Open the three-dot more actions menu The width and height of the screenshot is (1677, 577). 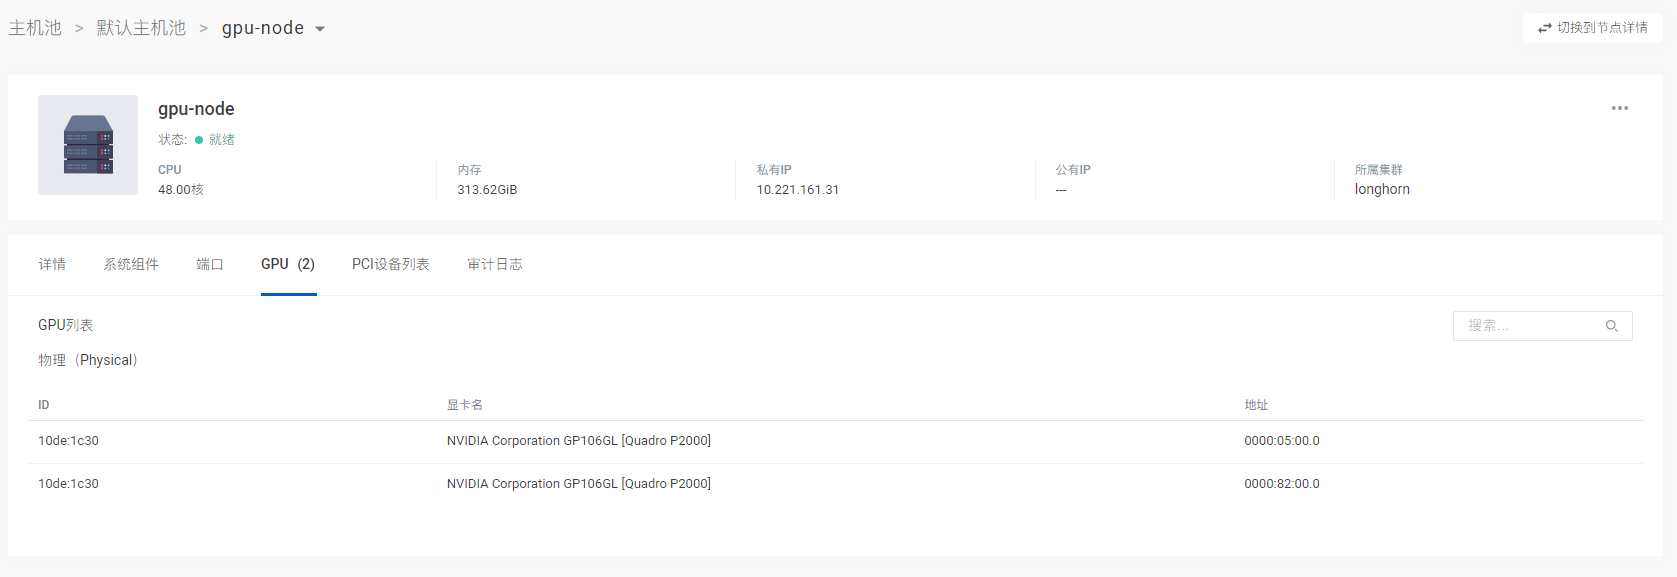coord(1619,108)
